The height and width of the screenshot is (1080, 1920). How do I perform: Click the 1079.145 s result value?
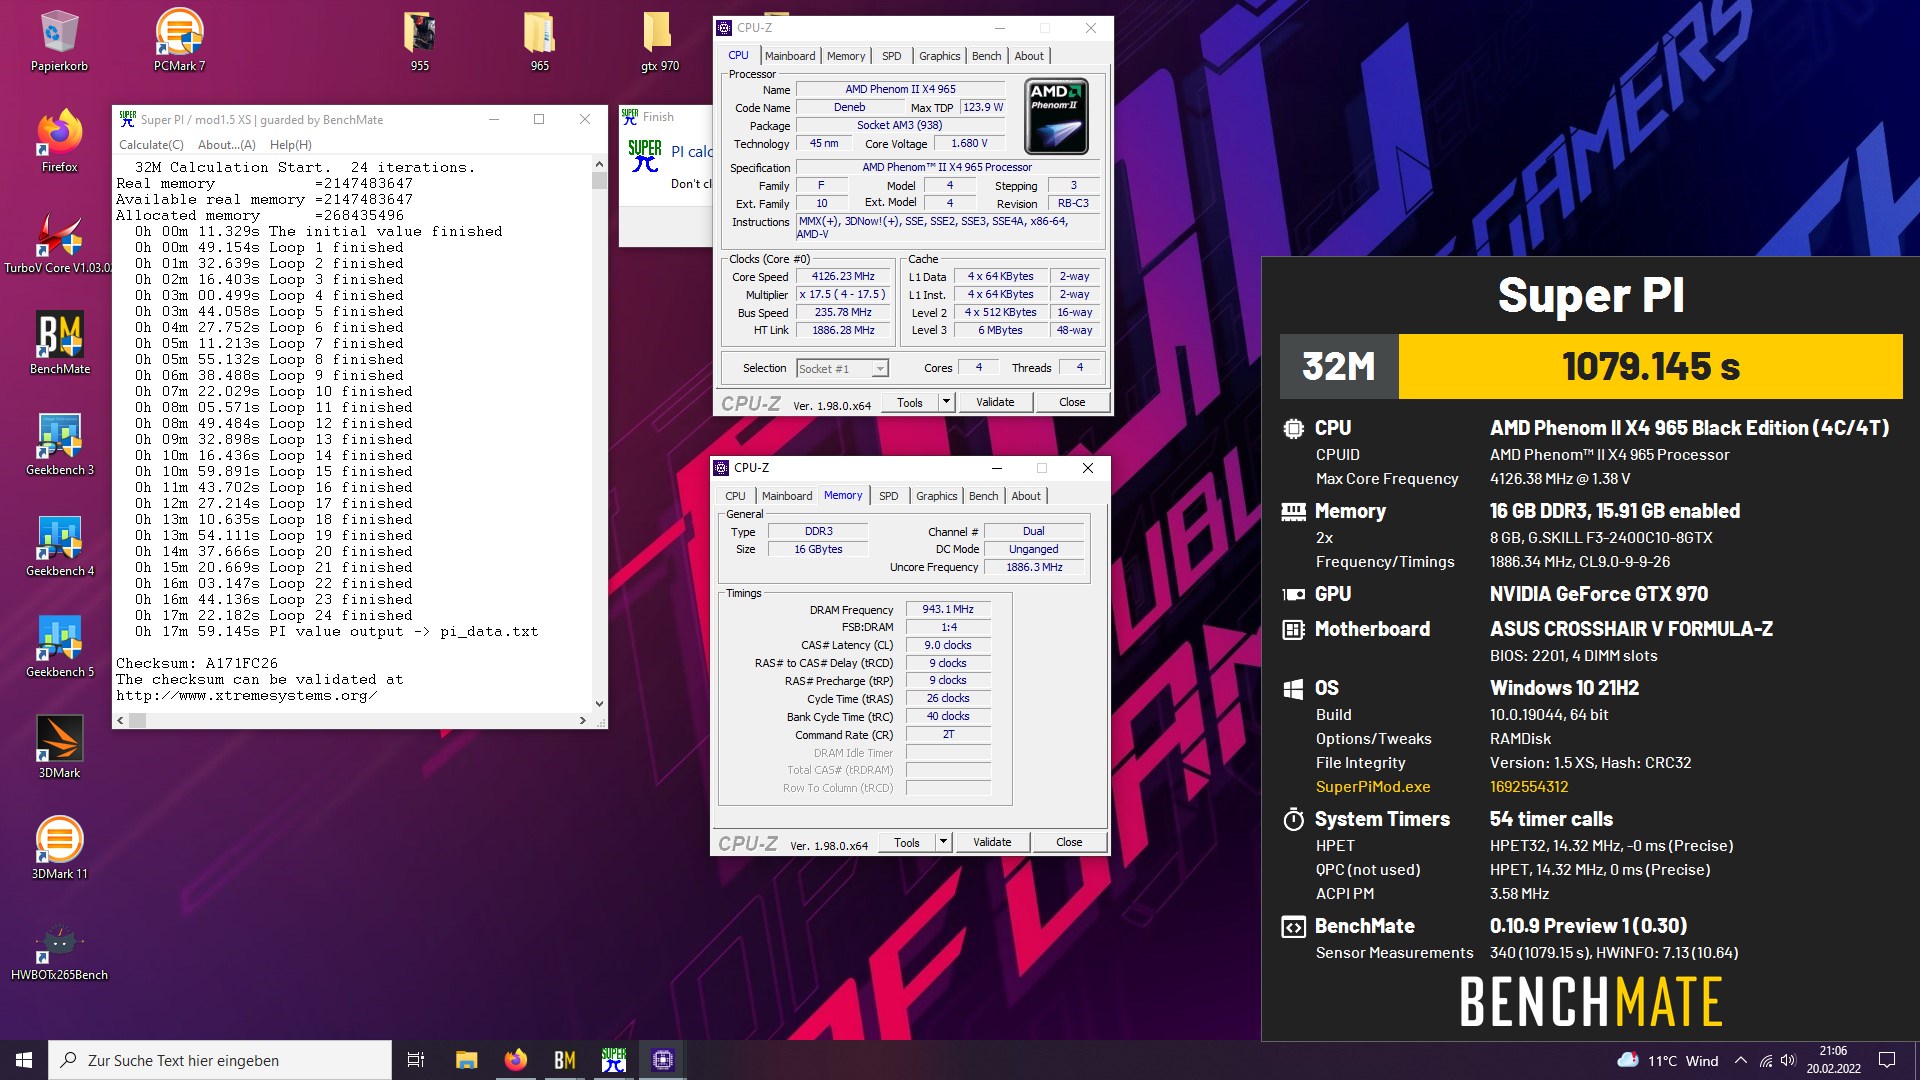[1651, 366]
